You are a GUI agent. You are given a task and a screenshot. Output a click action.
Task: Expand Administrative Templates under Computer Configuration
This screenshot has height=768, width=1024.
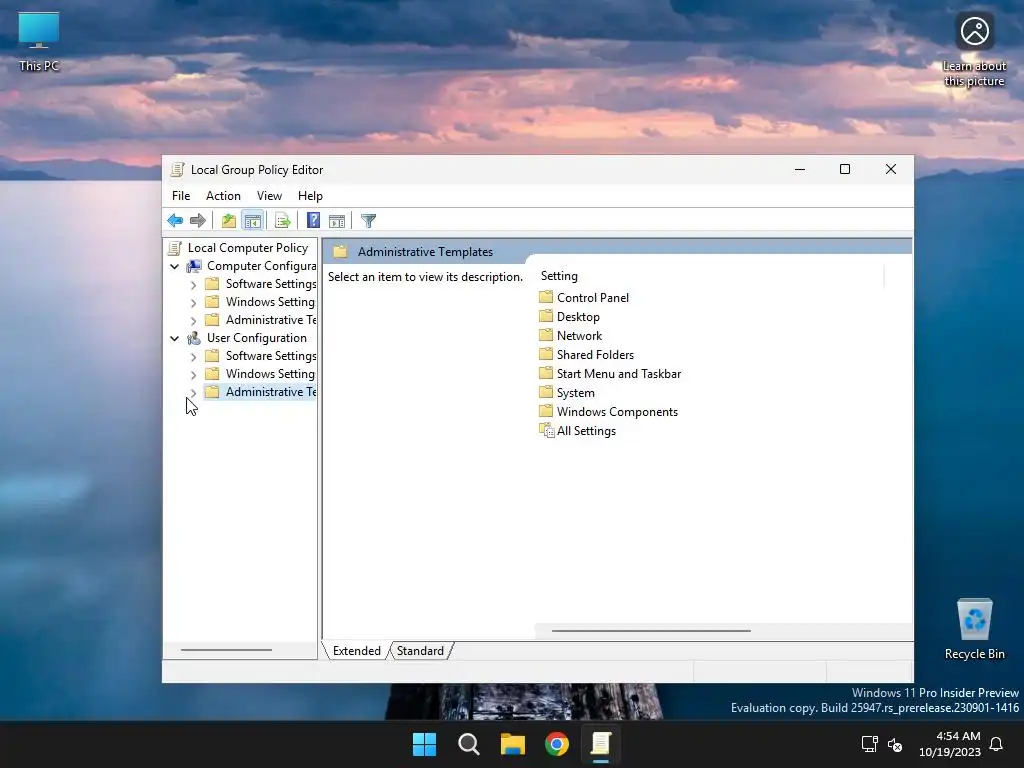click(x=193, y=321)
